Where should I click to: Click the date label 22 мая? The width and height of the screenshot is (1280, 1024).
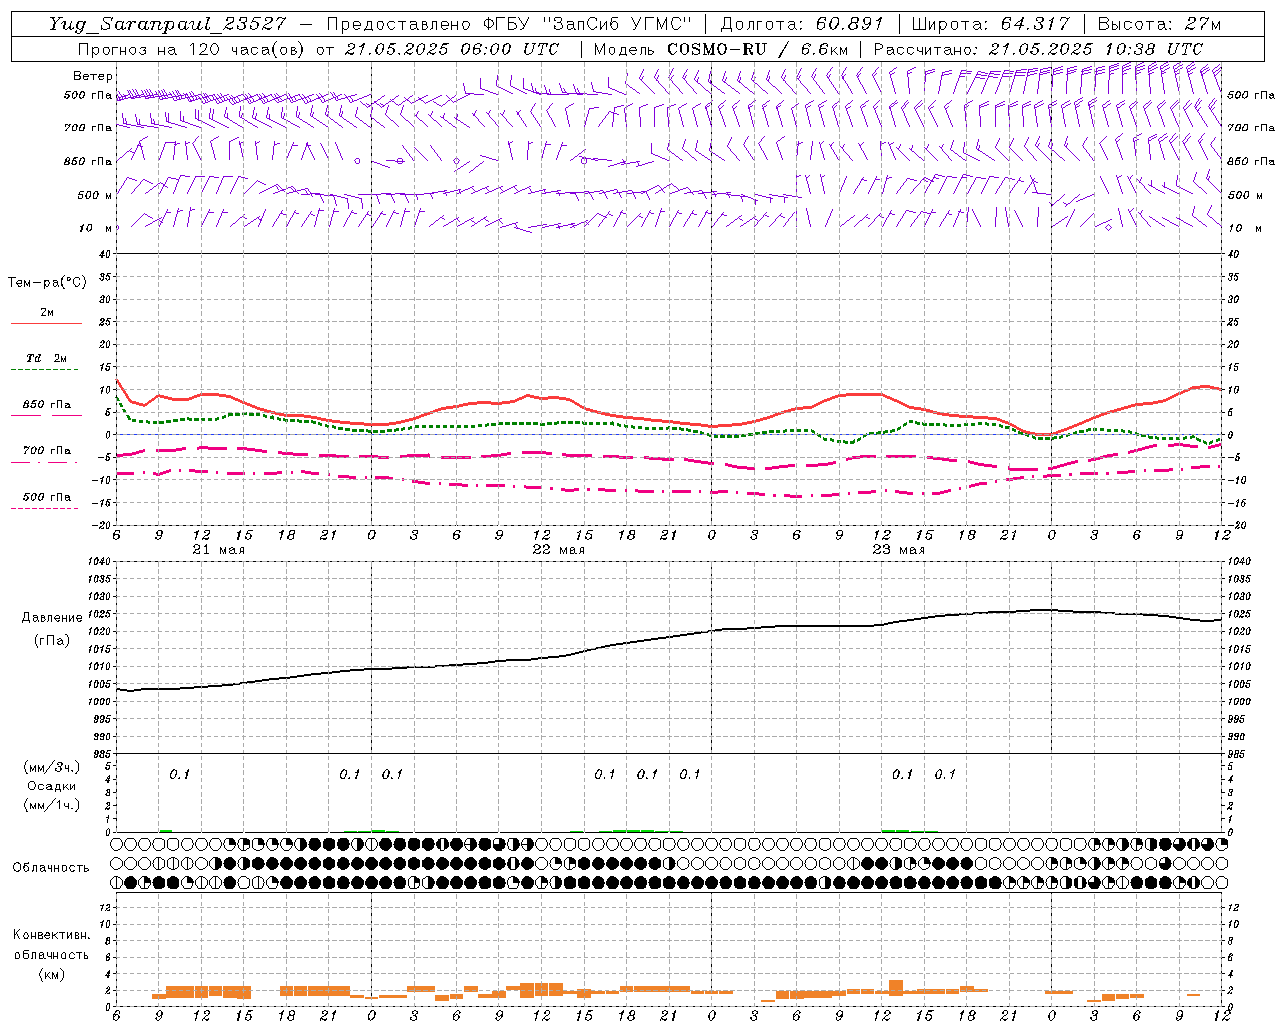tap(559, 550)
